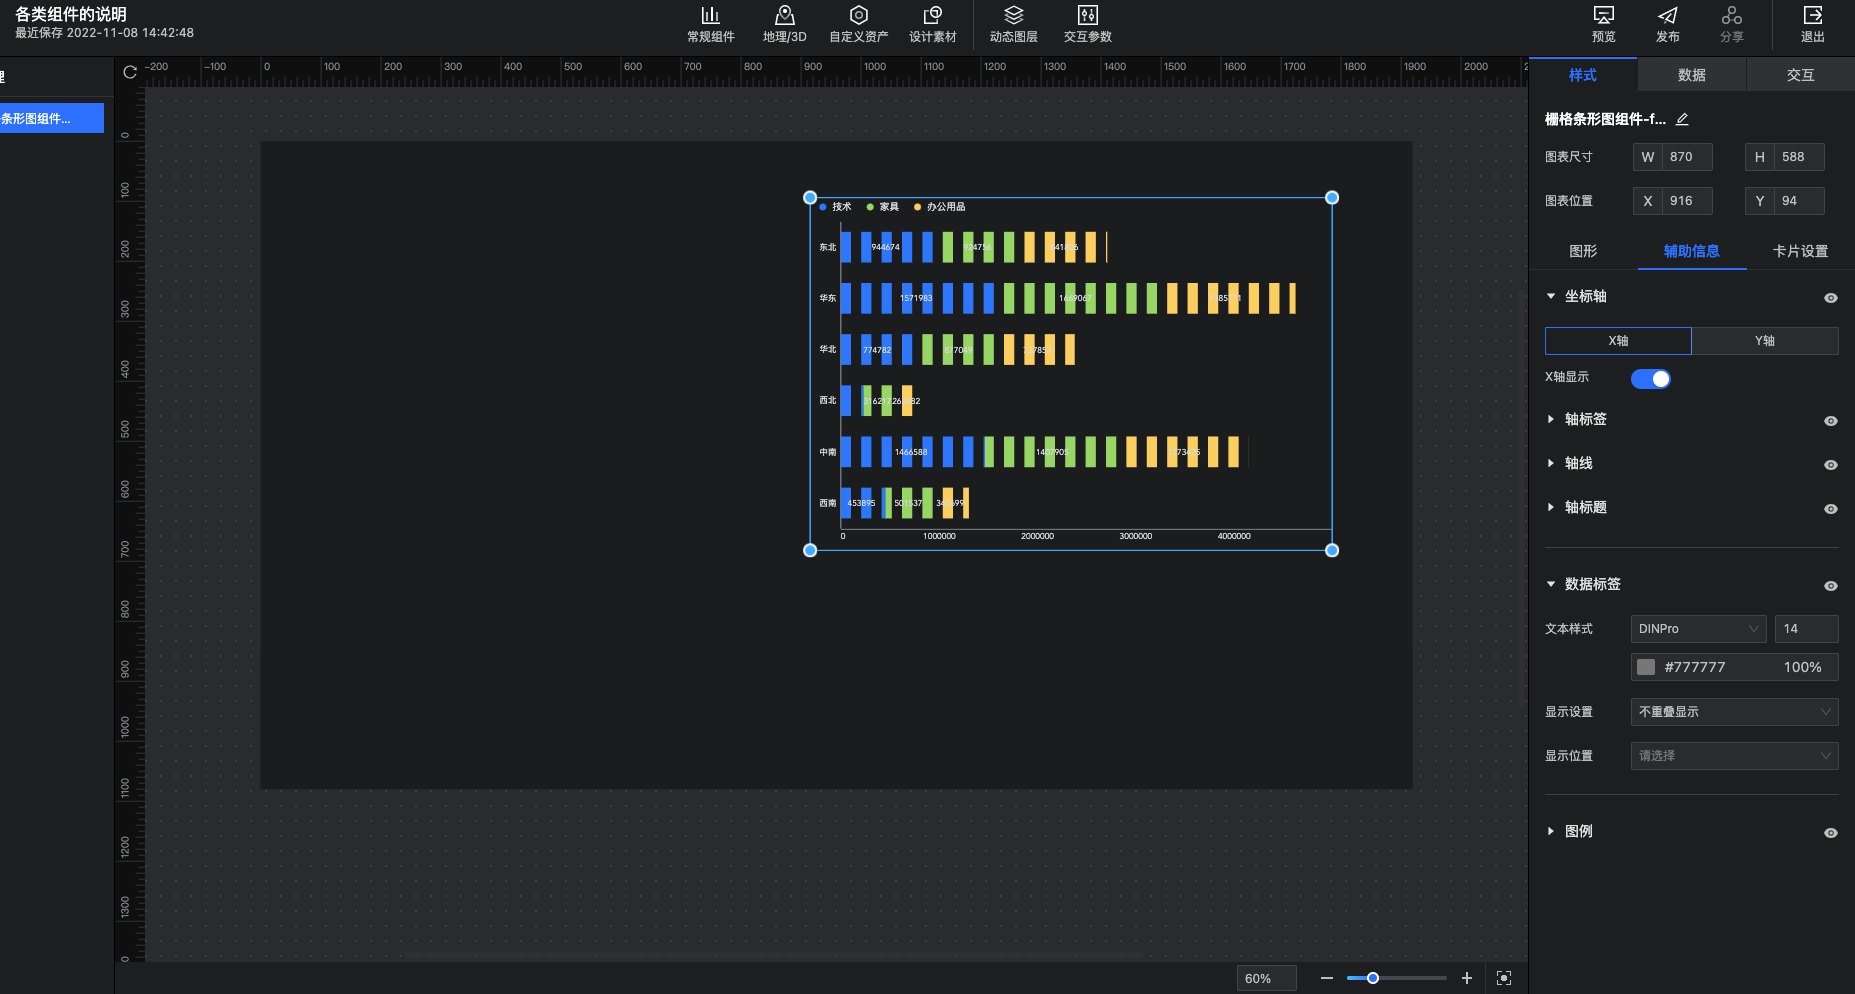Click the 办公用品 legend item in chart

939,207
